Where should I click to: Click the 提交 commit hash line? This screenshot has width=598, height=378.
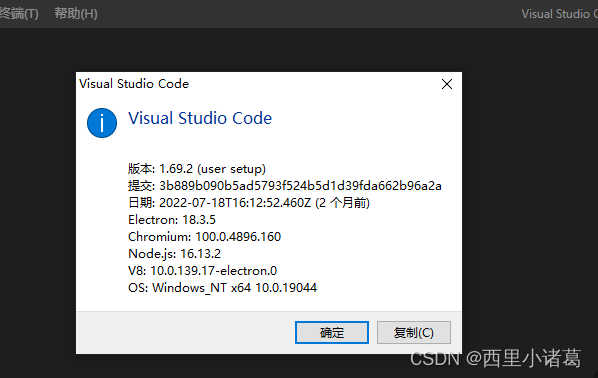pos(285,186)
